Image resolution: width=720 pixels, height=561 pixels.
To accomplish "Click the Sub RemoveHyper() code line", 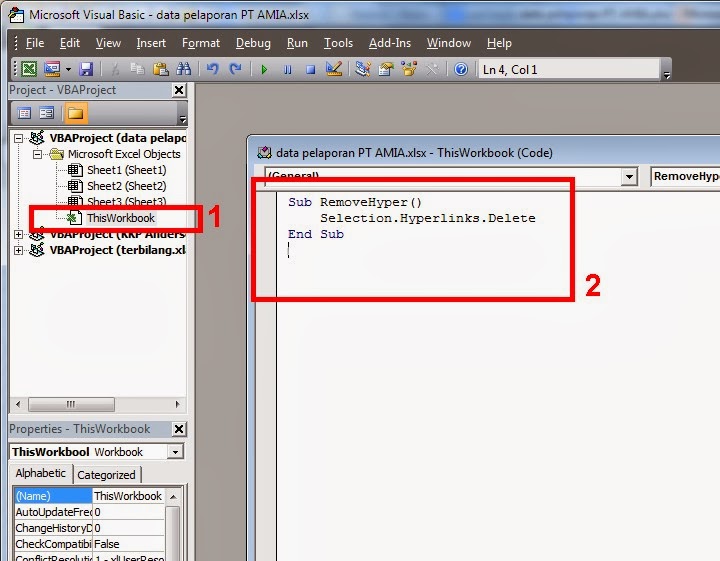I will [x=355, y=202].
